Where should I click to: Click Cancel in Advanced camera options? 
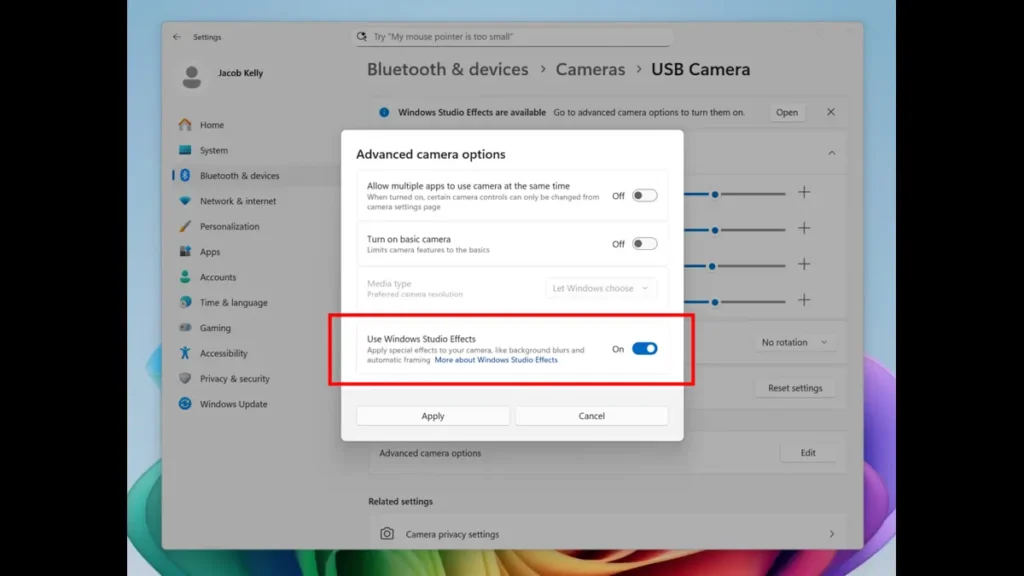592,416
